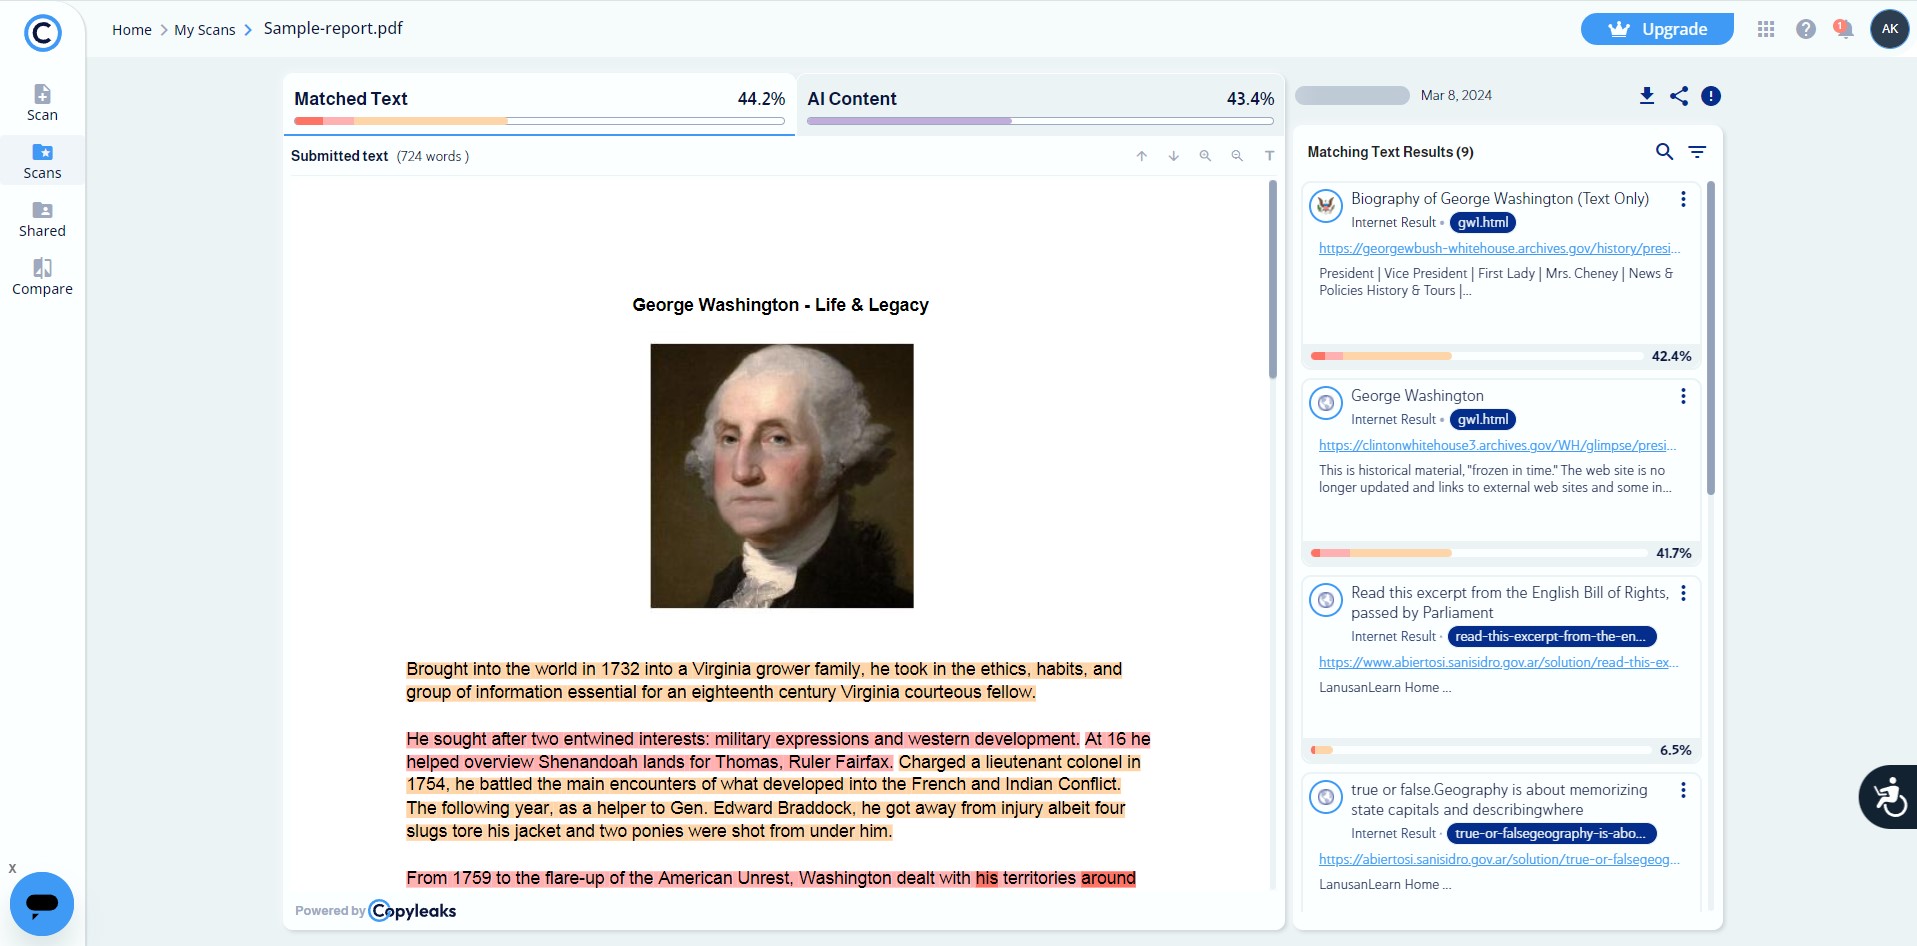Screen dimensions: 1917x946
Task: Share the scan report
Action: click(x=1679, y=96)
